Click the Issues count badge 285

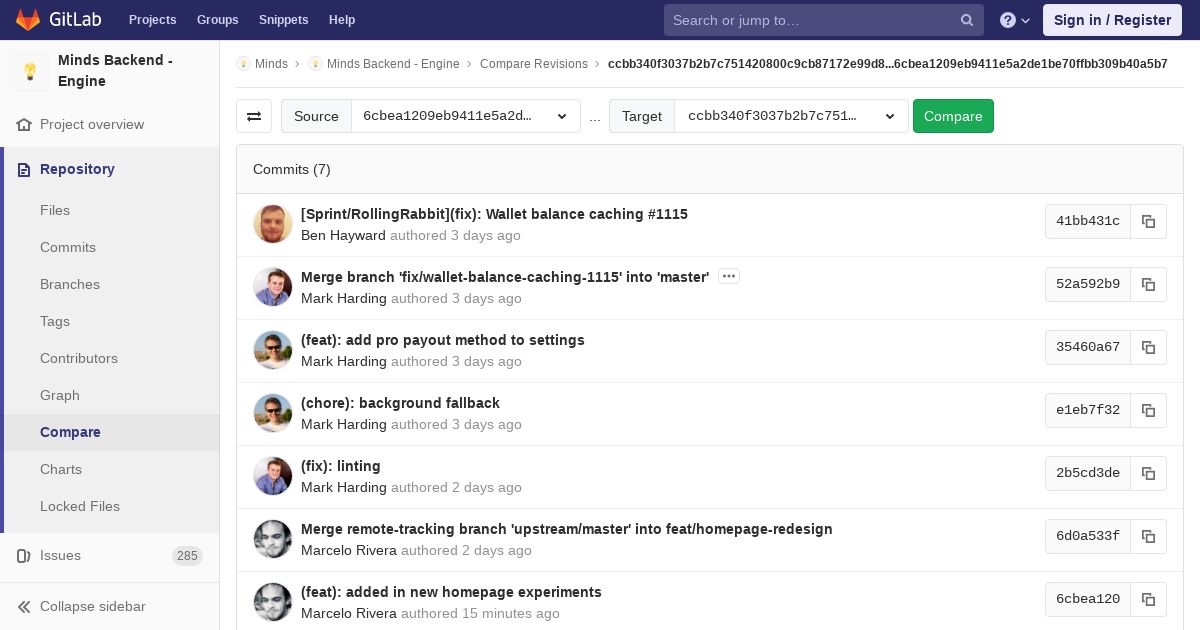pos(187,556)
